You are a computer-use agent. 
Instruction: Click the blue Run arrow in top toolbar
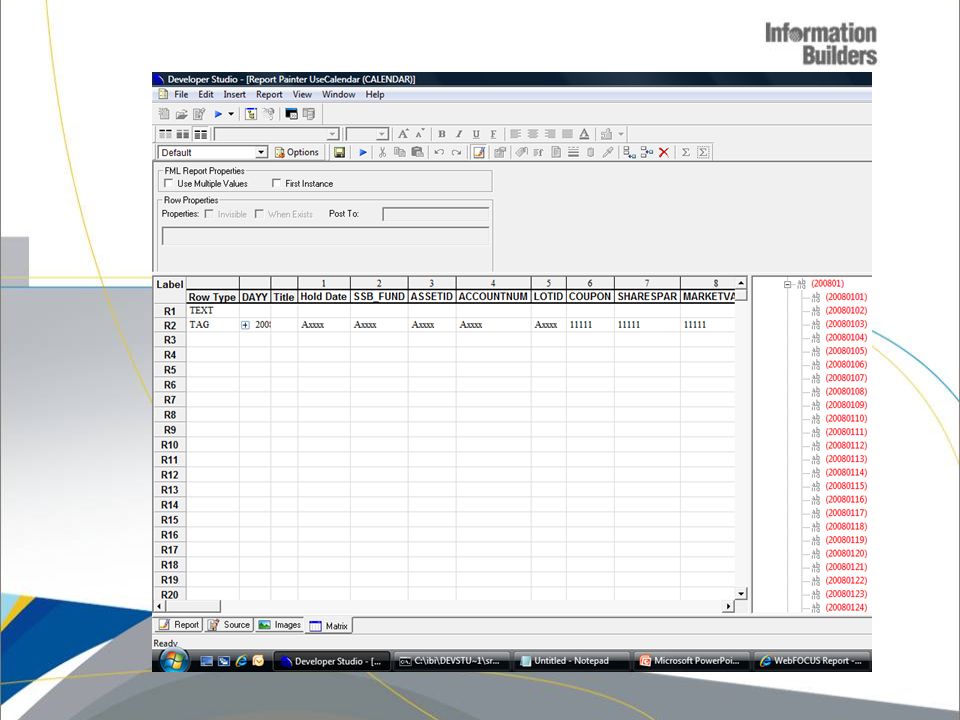(x=218, y=114)
